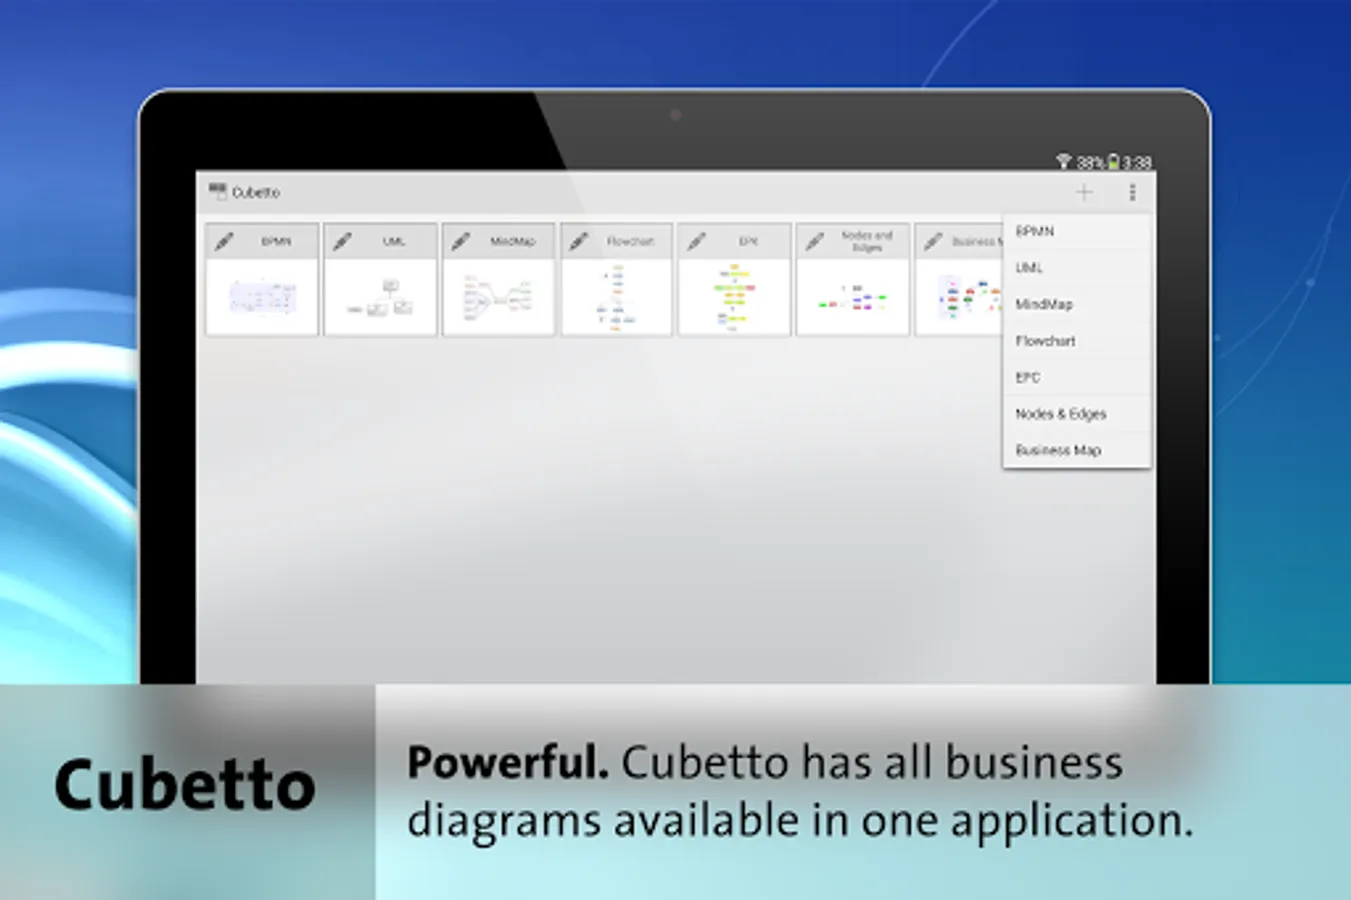Click the pencil icon on the Nodes and Edges card
Image resolution: width=1351 pixels, height=900 pixels.
[814, 241]
